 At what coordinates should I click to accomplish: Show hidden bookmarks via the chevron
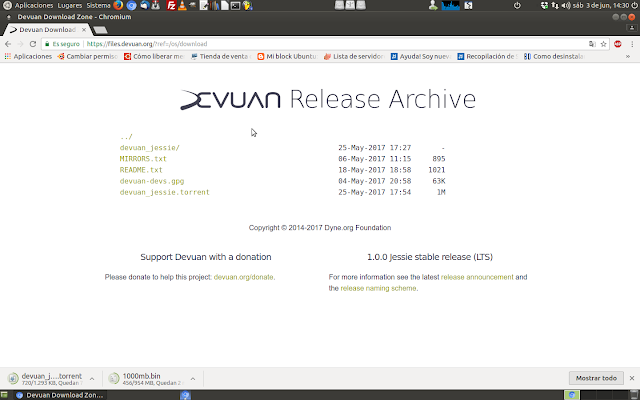[628, 56]
